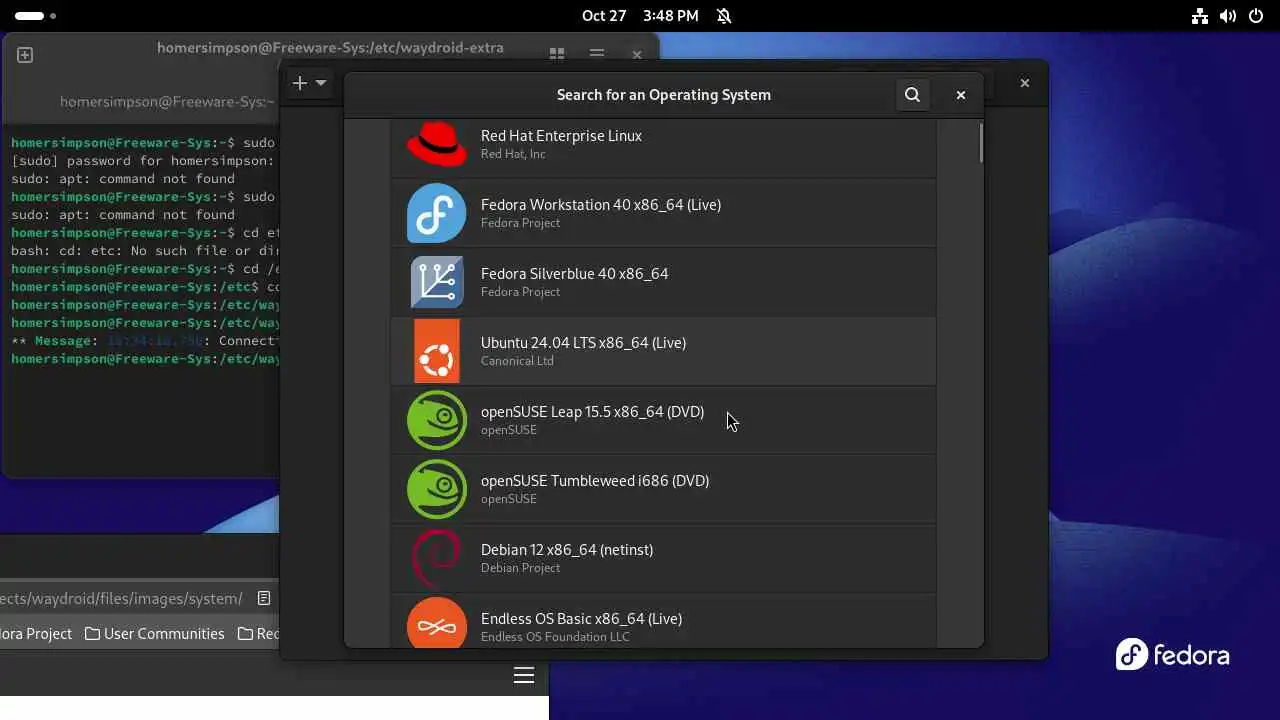Open the power icon in the system menu
This screenshot has width=1280, height=720.
1256,16
